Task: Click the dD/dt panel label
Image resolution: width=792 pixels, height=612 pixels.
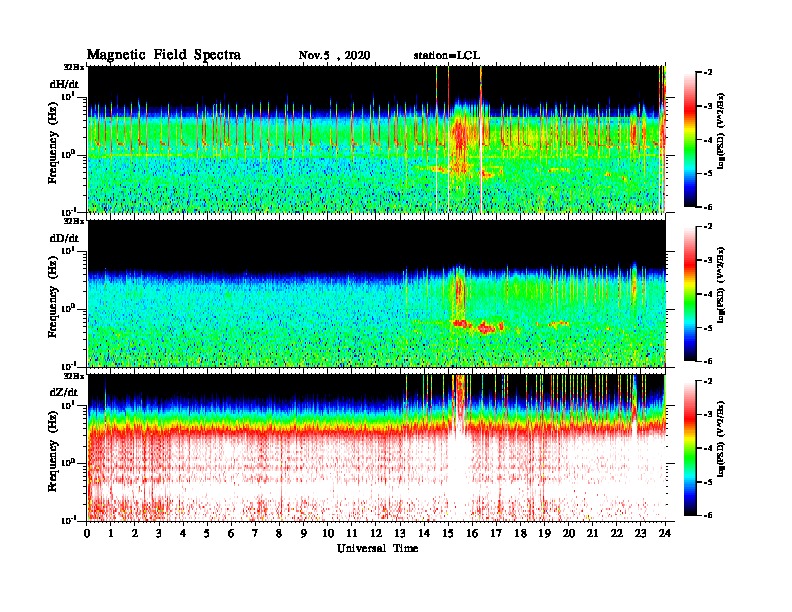Action: [x=64, y=238]
